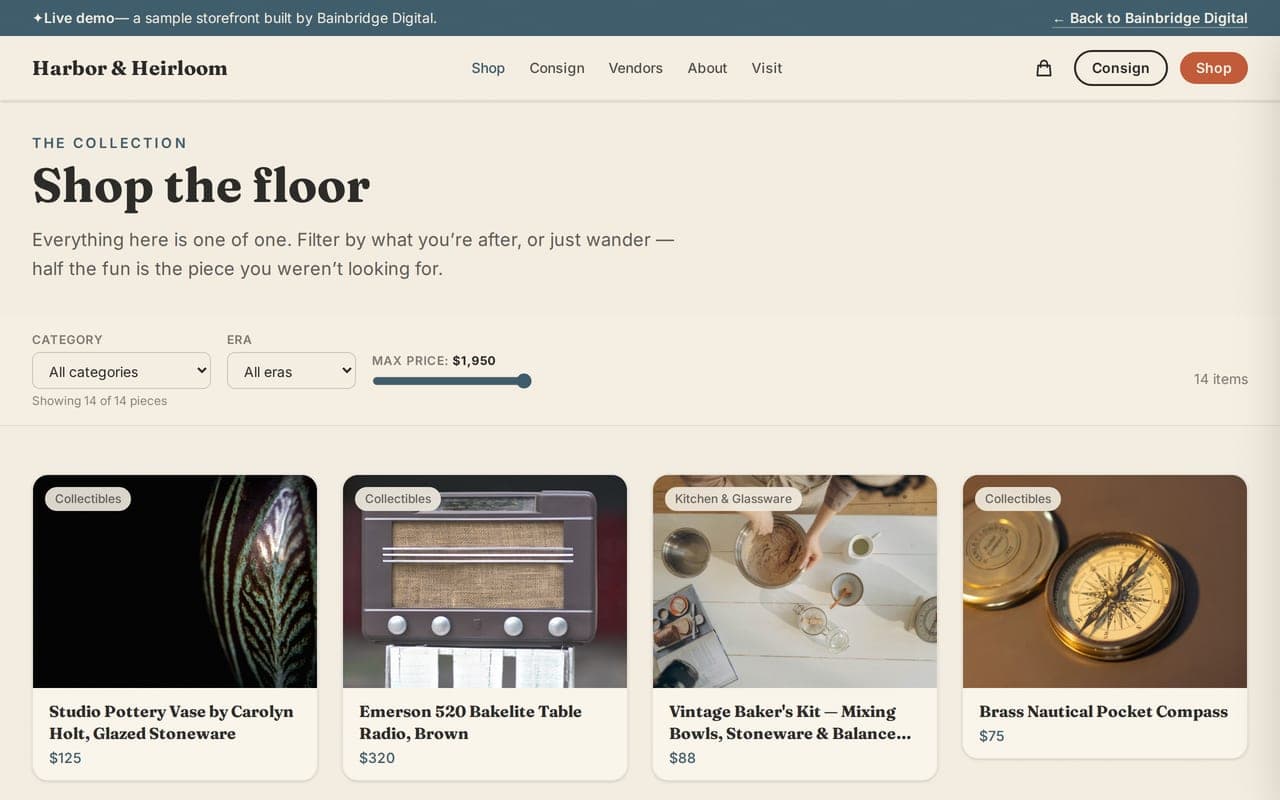Click the Vintage Baker's Kit title

790,722
